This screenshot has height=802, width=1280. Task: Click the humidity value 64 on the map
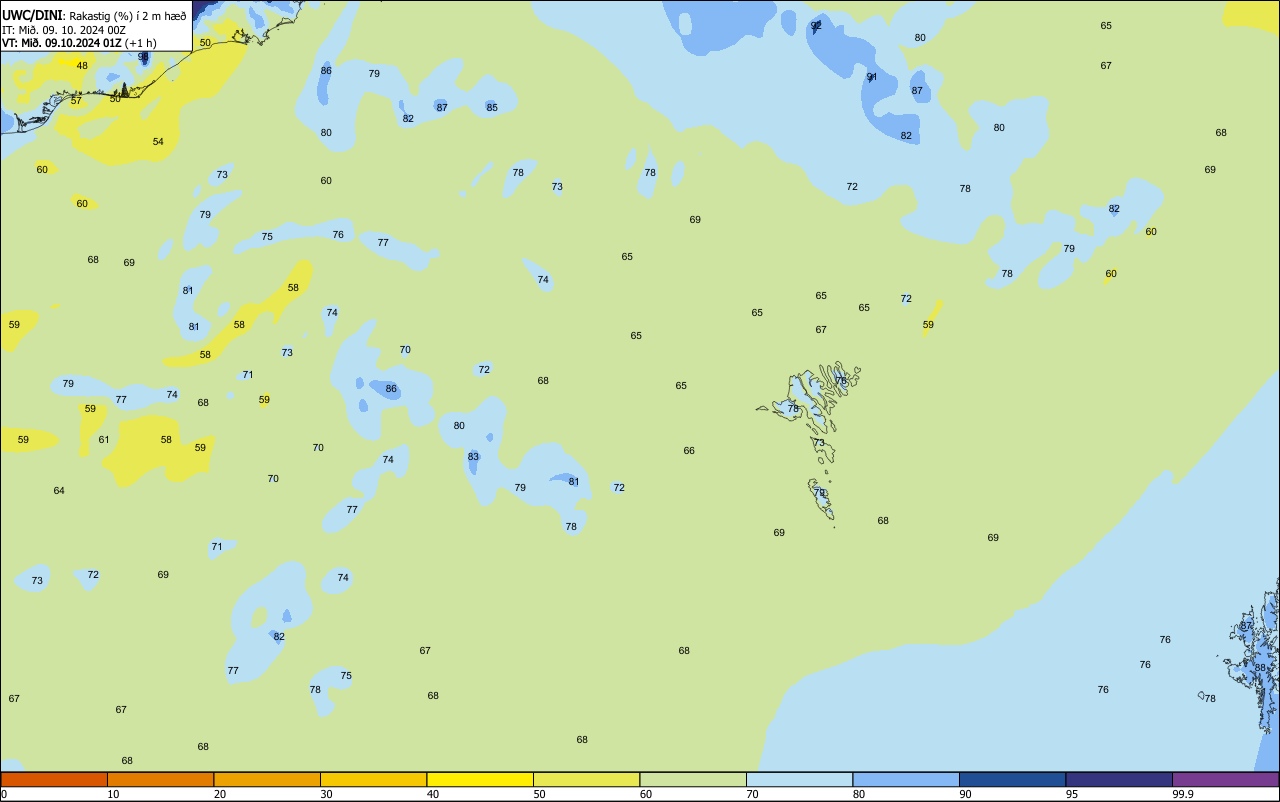59,491
